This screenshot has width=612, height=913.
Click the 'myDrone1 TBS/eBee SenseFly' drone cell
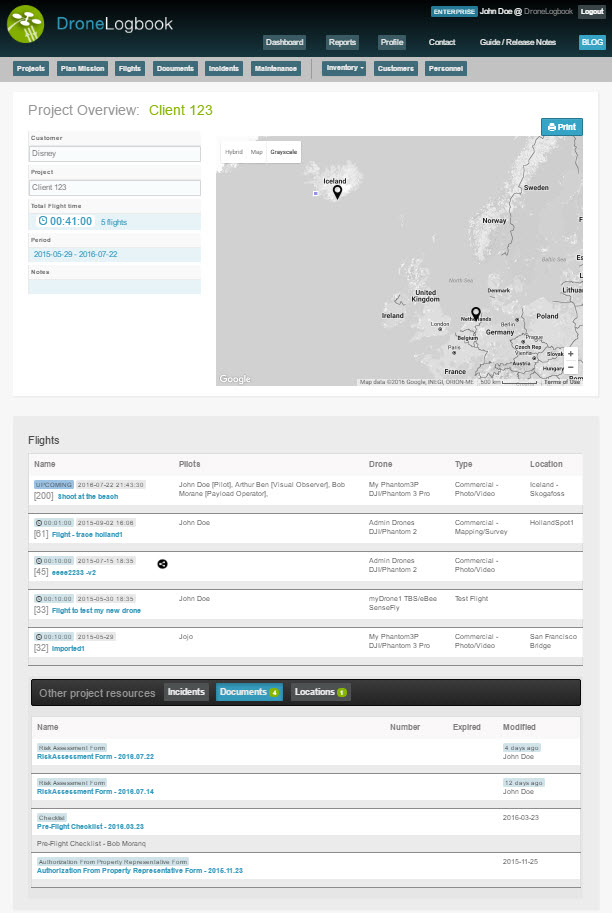click(402, 603)
